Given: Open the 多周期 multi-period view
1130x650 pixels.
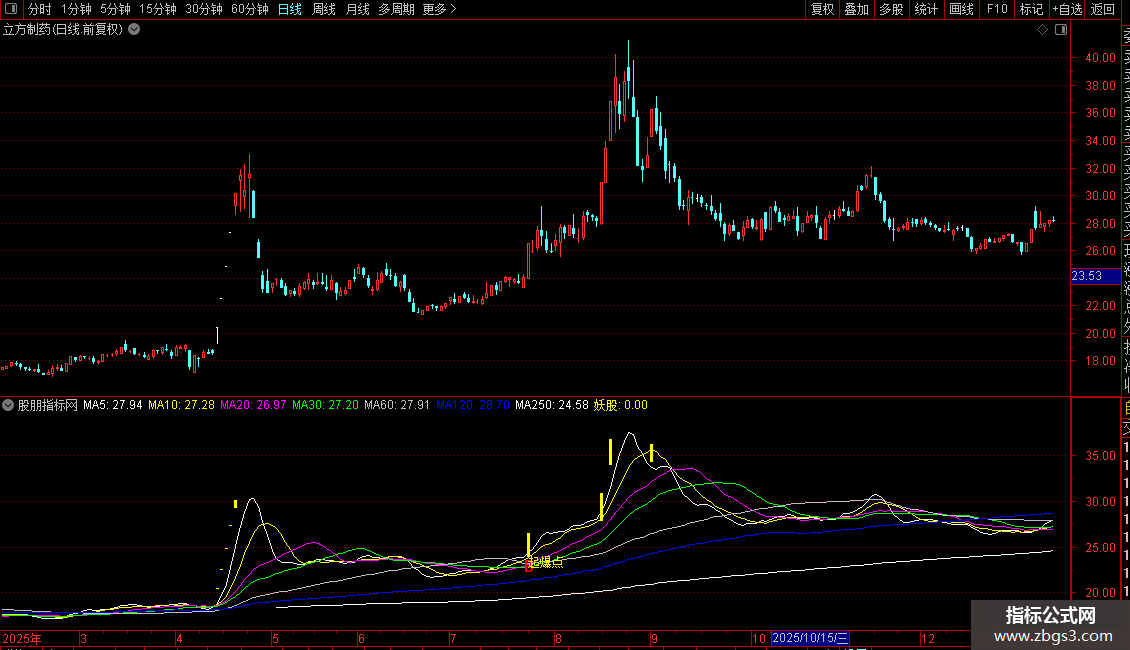Looking at the screenshot, I should click(396, 9).
